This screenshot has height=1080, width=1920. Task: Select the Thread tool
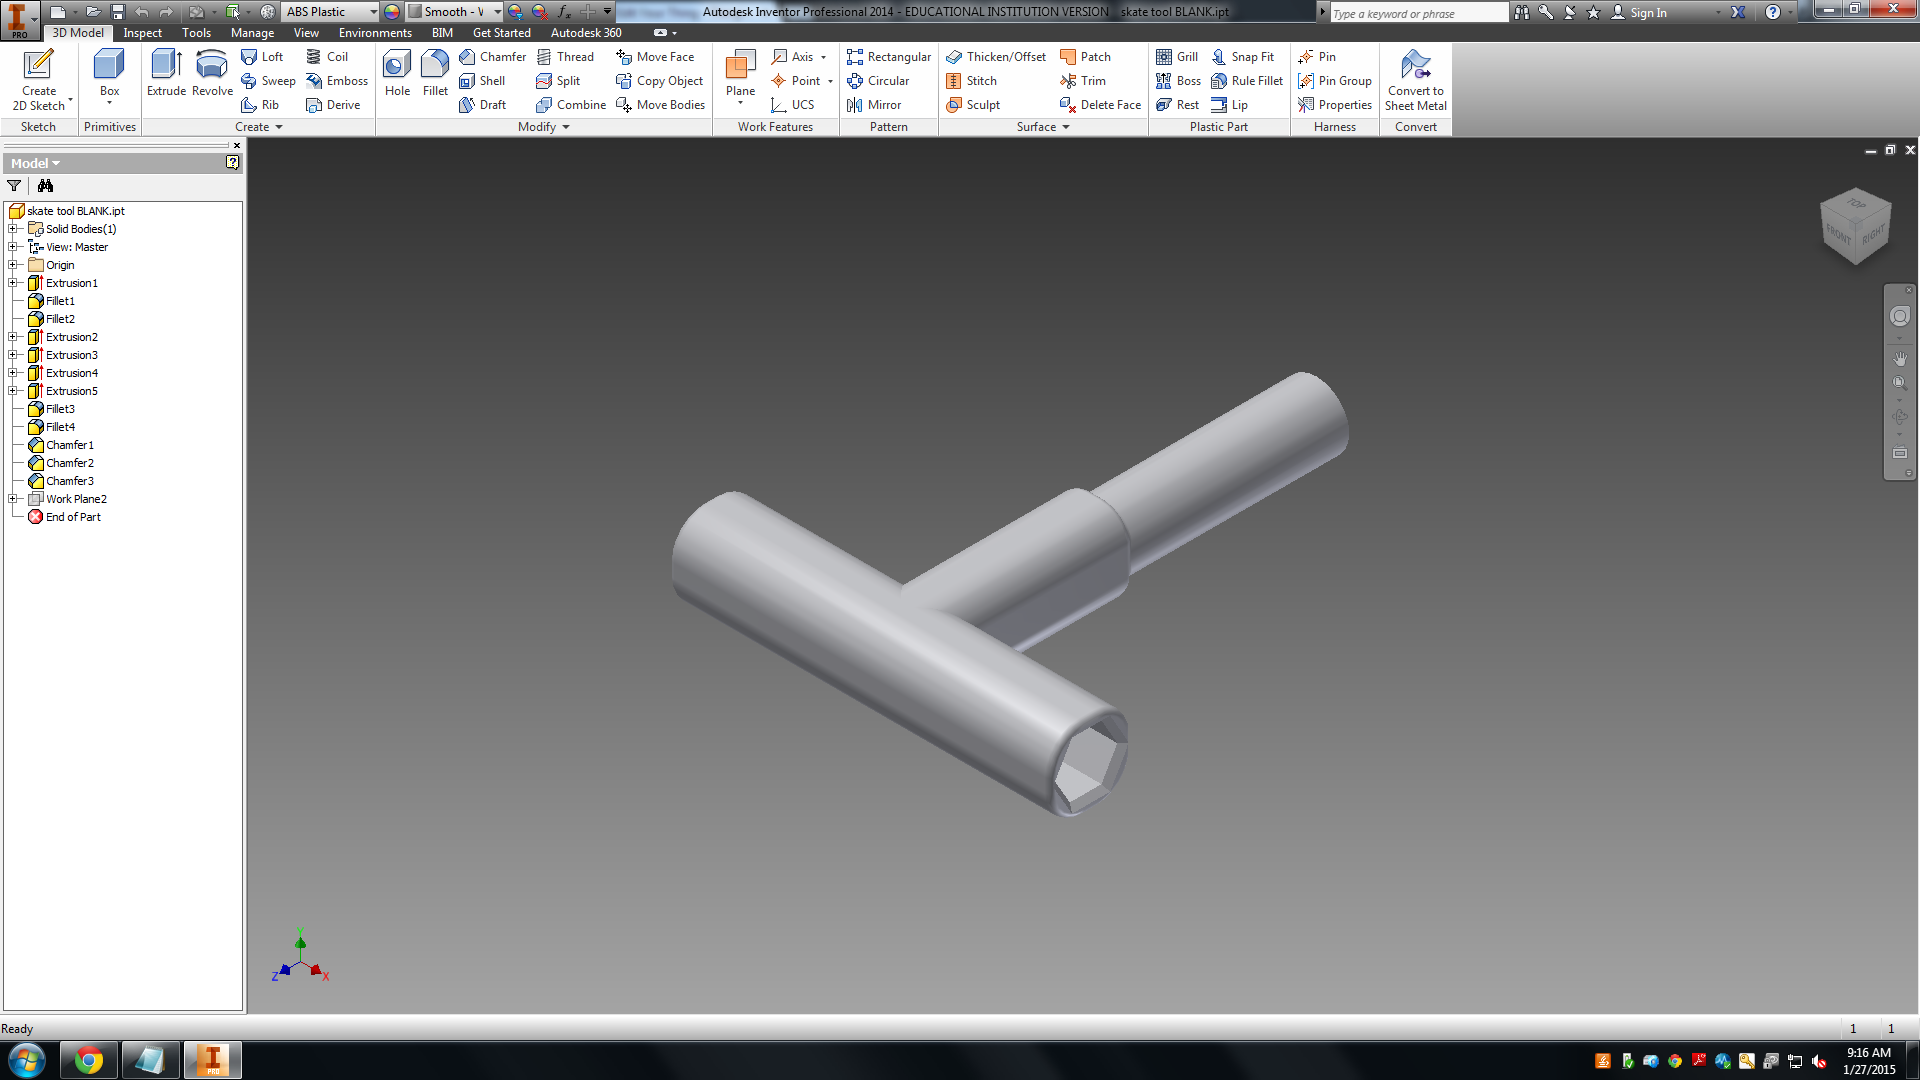point(565,57)
